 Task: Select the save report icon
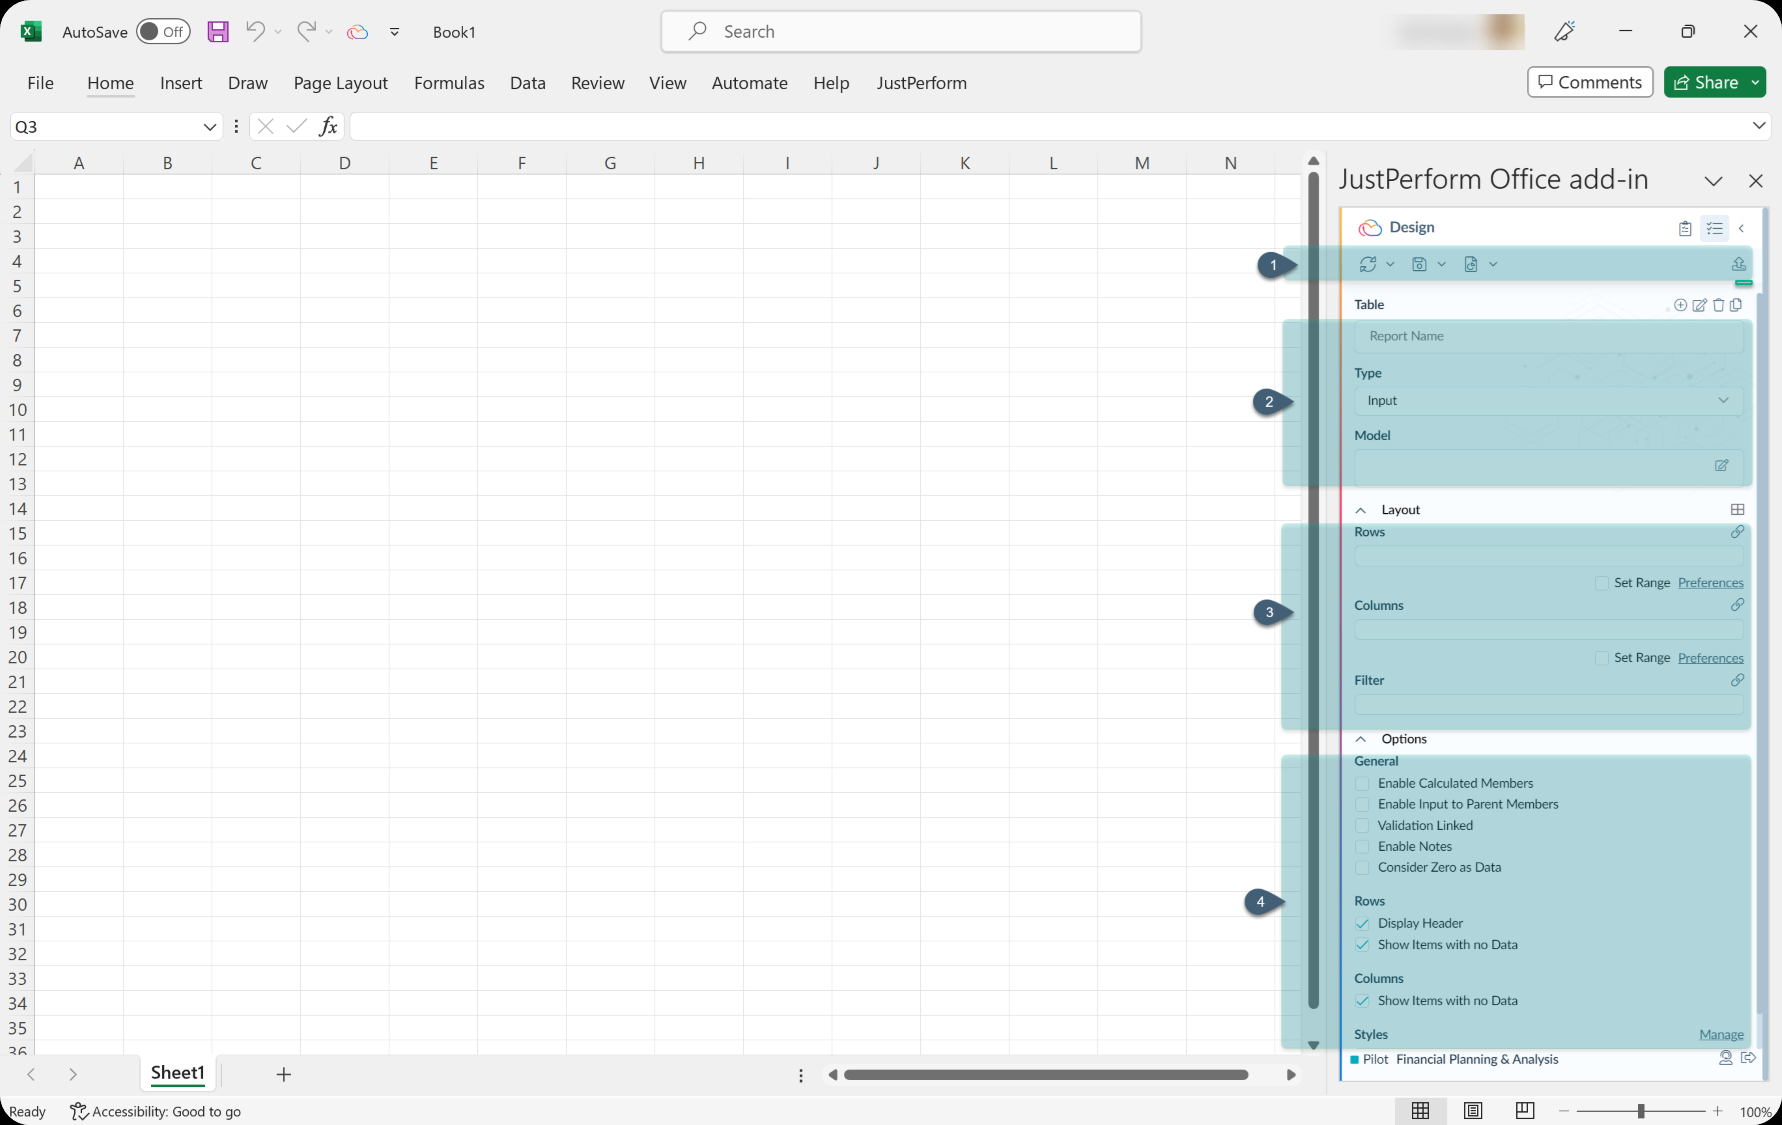1420,264
